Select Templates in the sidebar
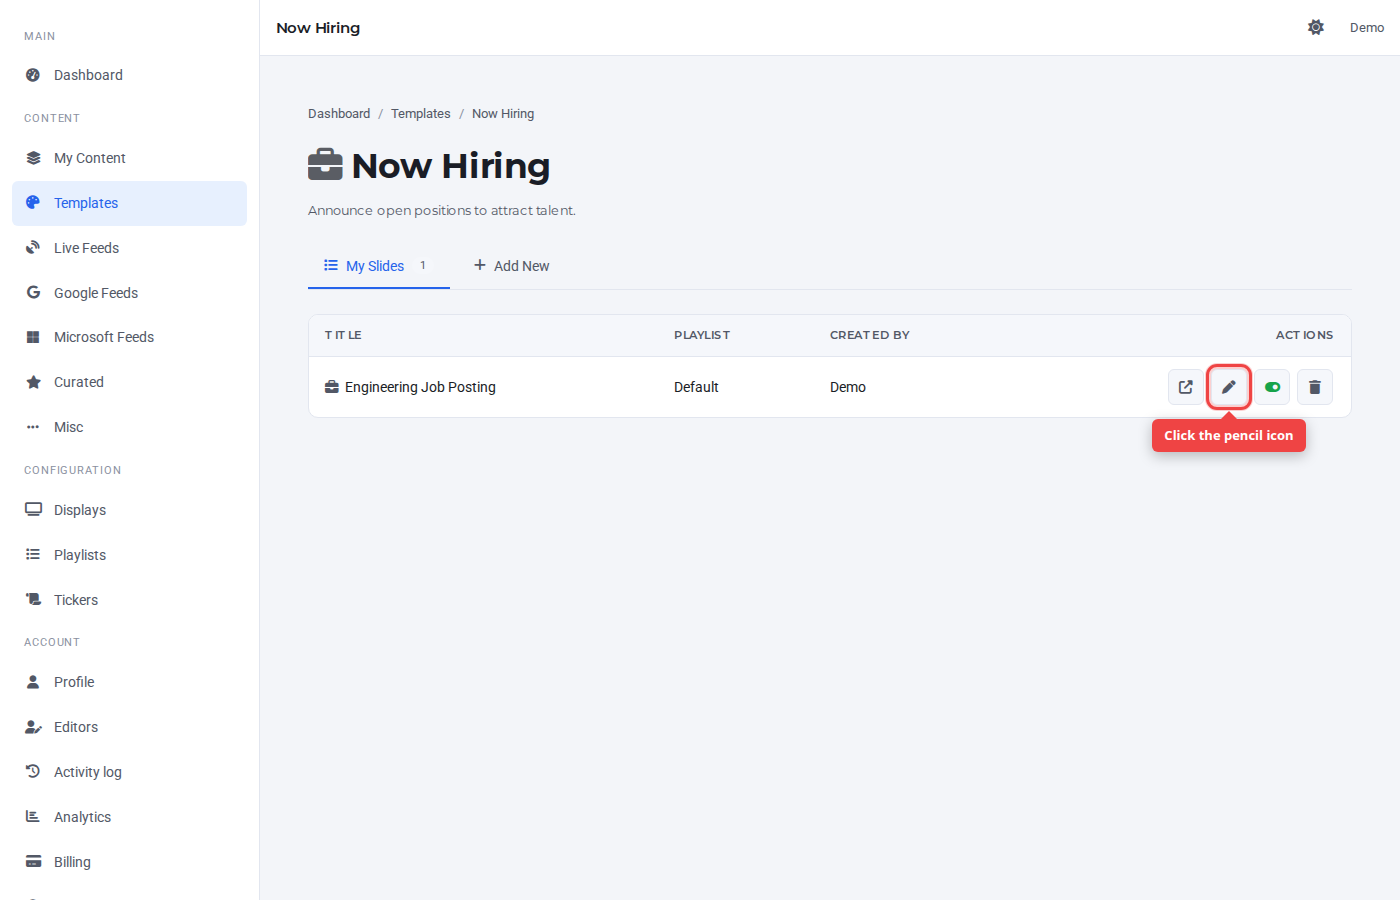This screenshot has height=900, width=1400. coord(129,203)
